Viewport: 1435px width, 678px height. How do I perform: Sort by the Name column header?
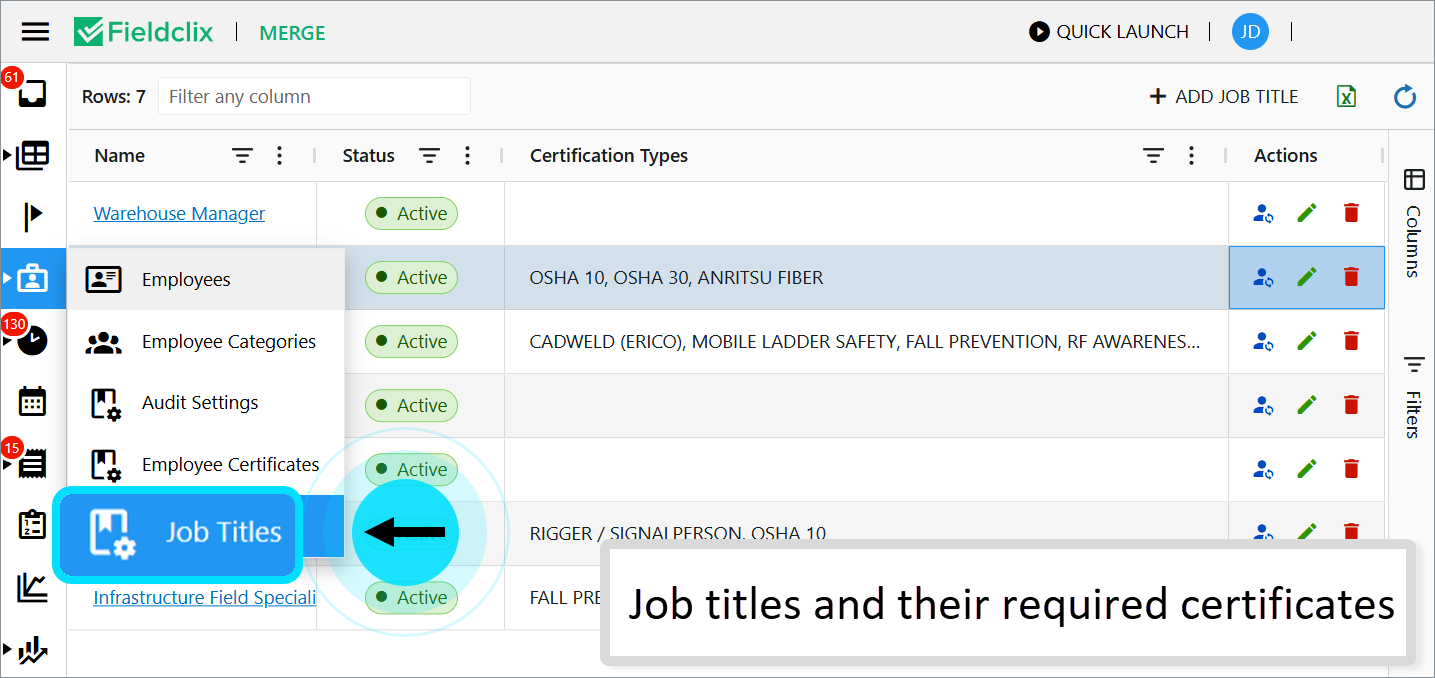(119, 156)
